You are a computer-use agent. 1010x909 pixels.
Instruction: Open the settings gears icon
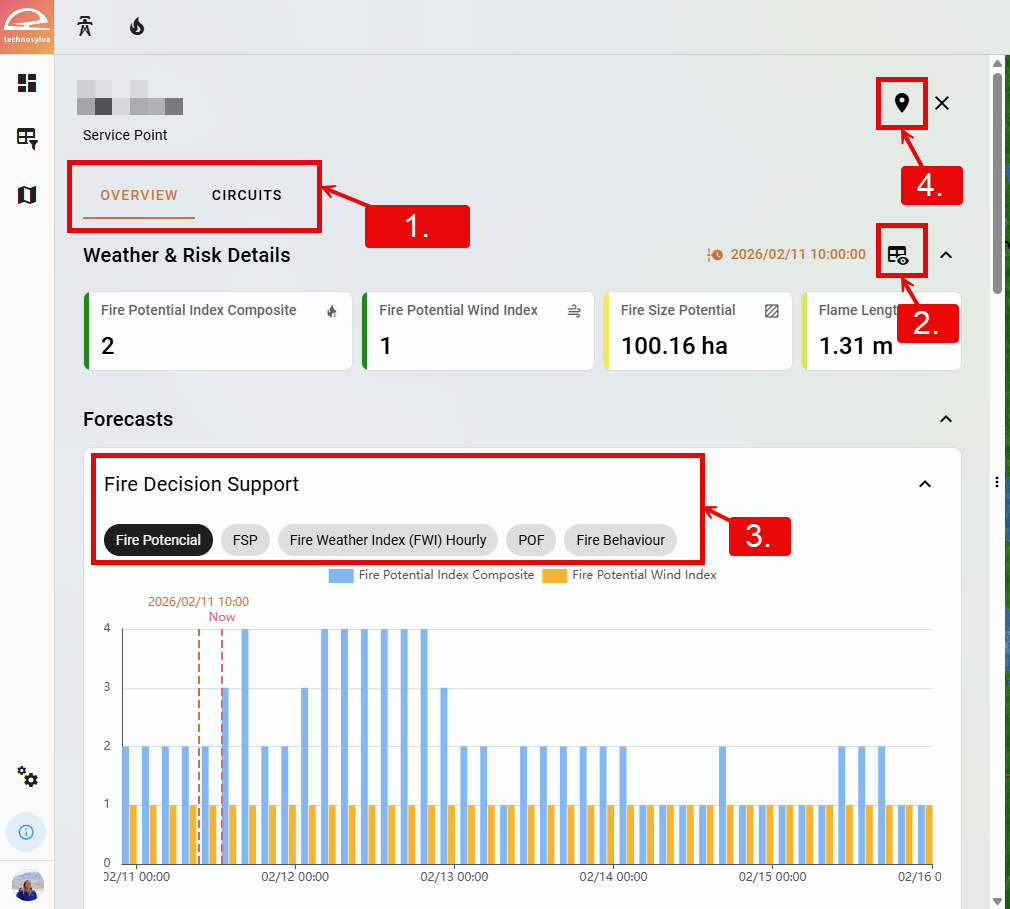(27, 777)
